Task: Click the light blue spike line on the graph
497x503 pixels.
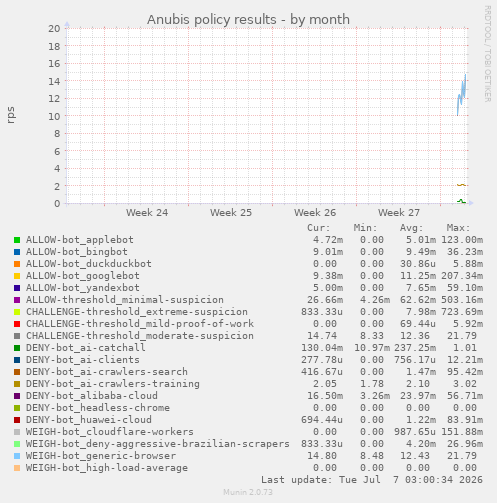Action: point(462,95)
